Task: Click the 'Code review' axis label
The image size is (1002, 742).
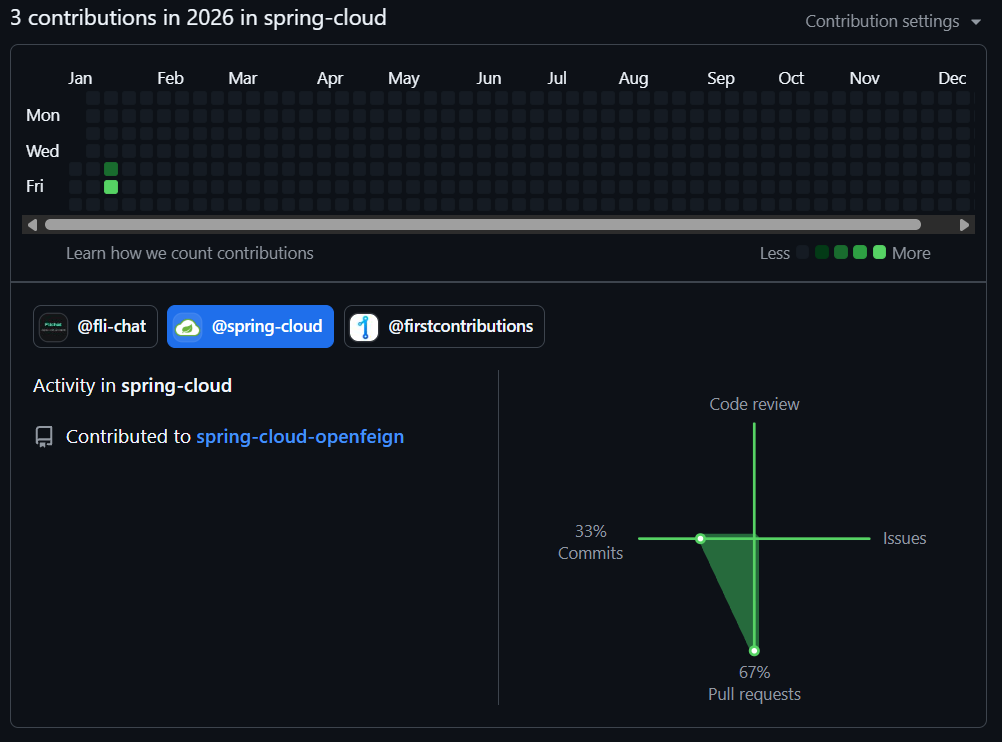Action: (754, 405)
